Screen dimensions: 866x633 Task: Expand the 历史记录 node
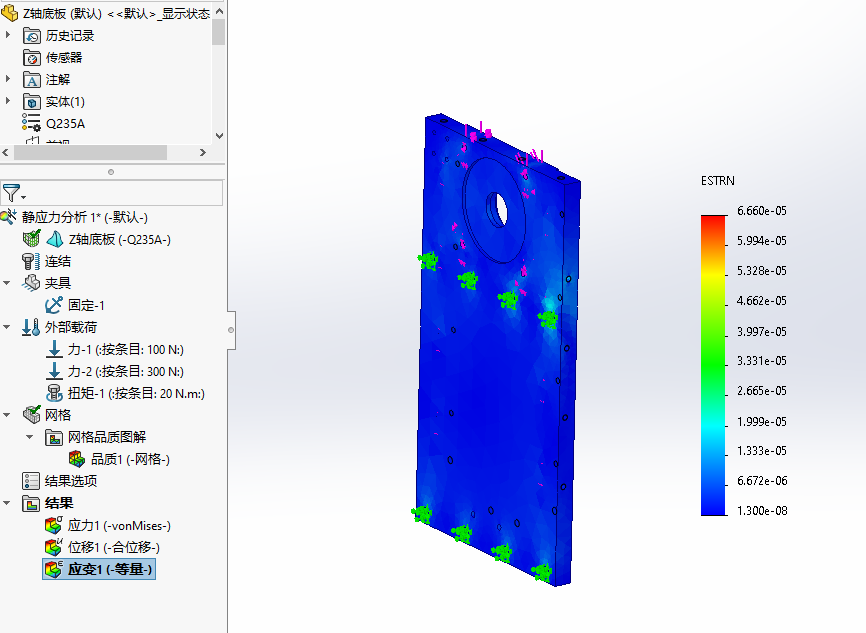[8, 35]
